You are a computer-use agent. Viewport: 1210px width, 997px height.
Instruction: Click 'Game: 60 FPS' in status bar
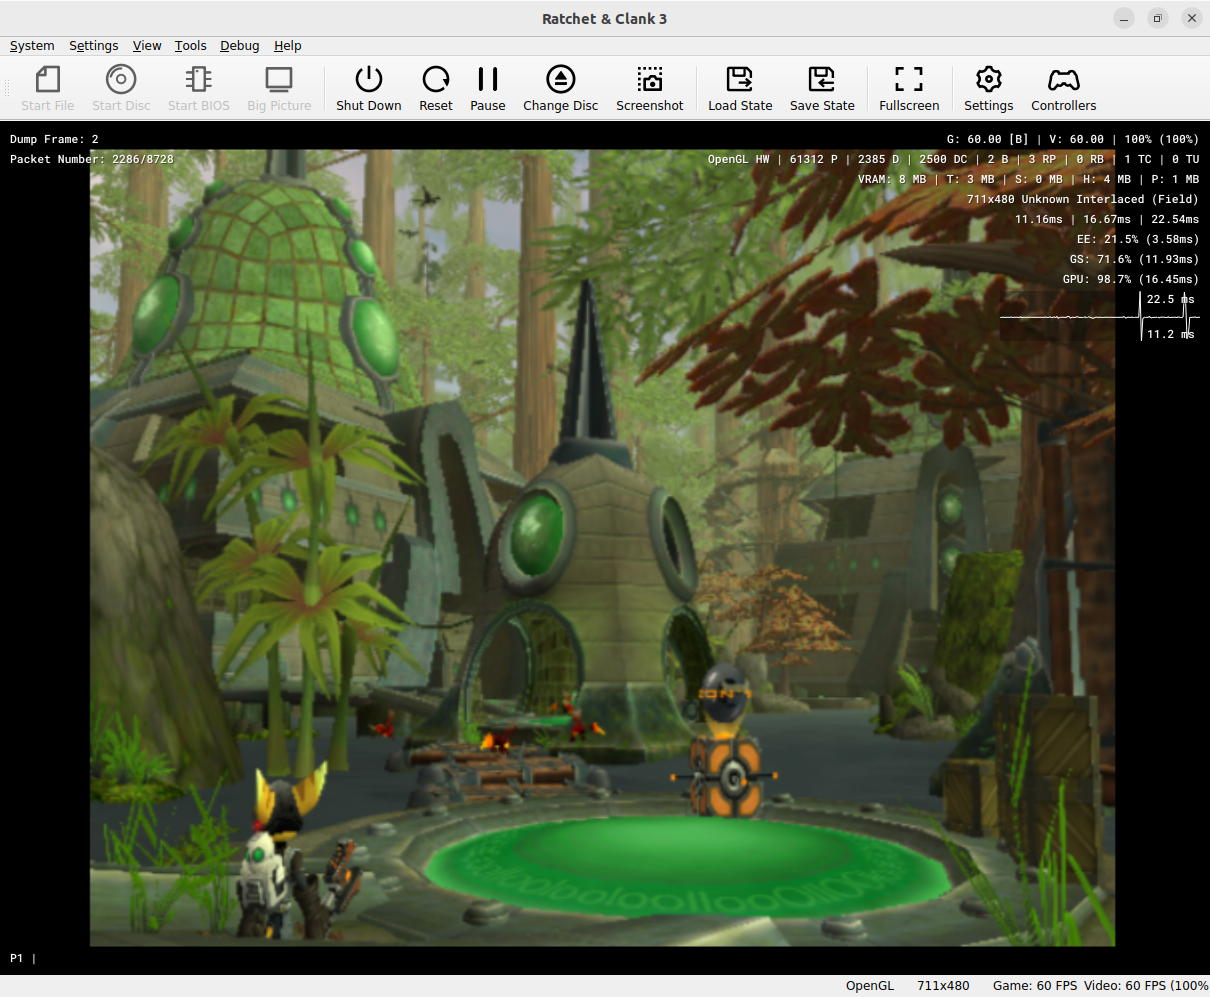1035,986
